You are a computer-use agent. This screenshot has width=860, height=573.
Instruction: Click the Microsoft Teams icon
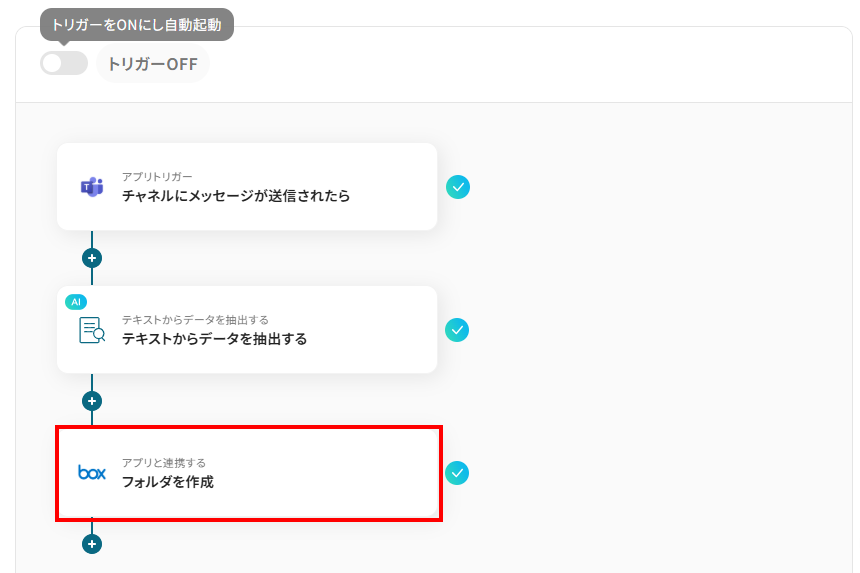(x=92, y=187)
